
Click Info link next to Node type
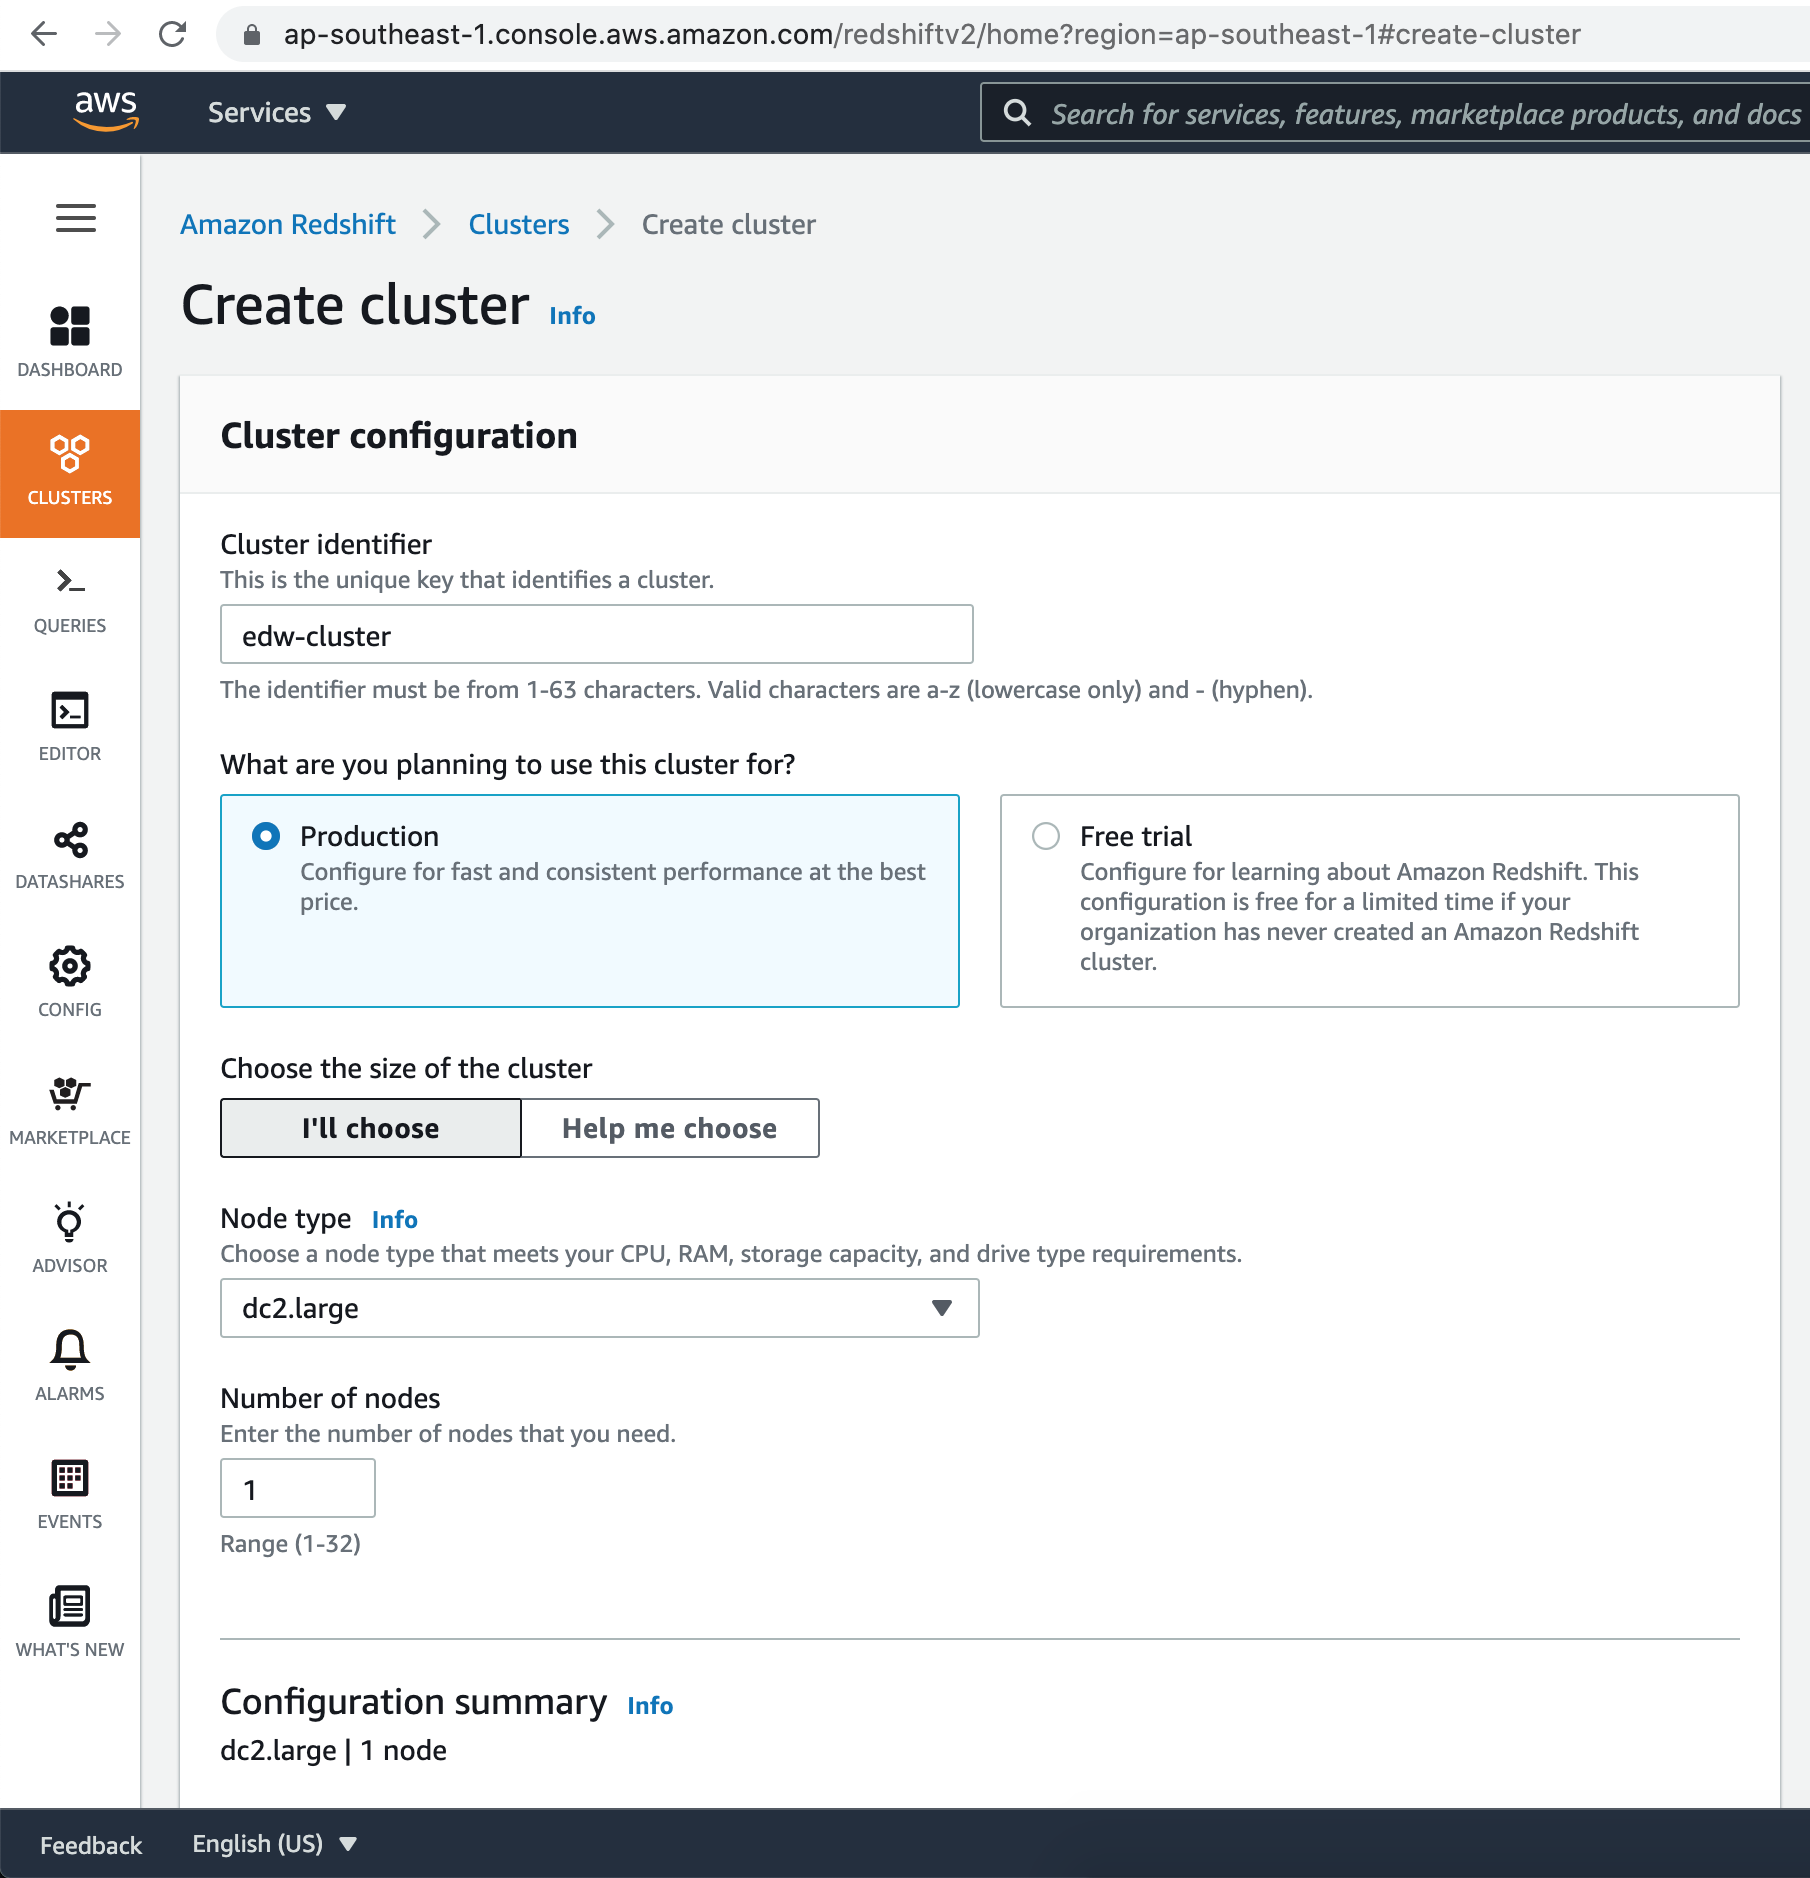pos(395,1219)
